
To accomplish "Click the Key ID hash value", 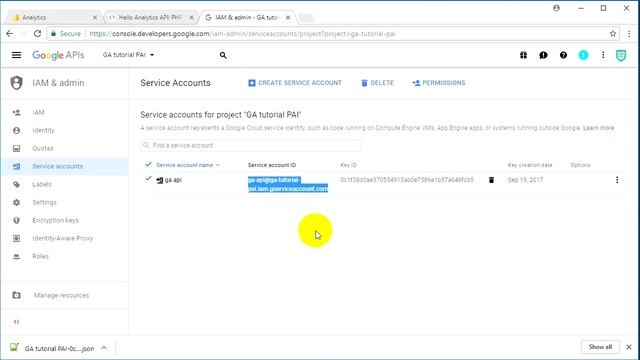I will click(407, 180).
